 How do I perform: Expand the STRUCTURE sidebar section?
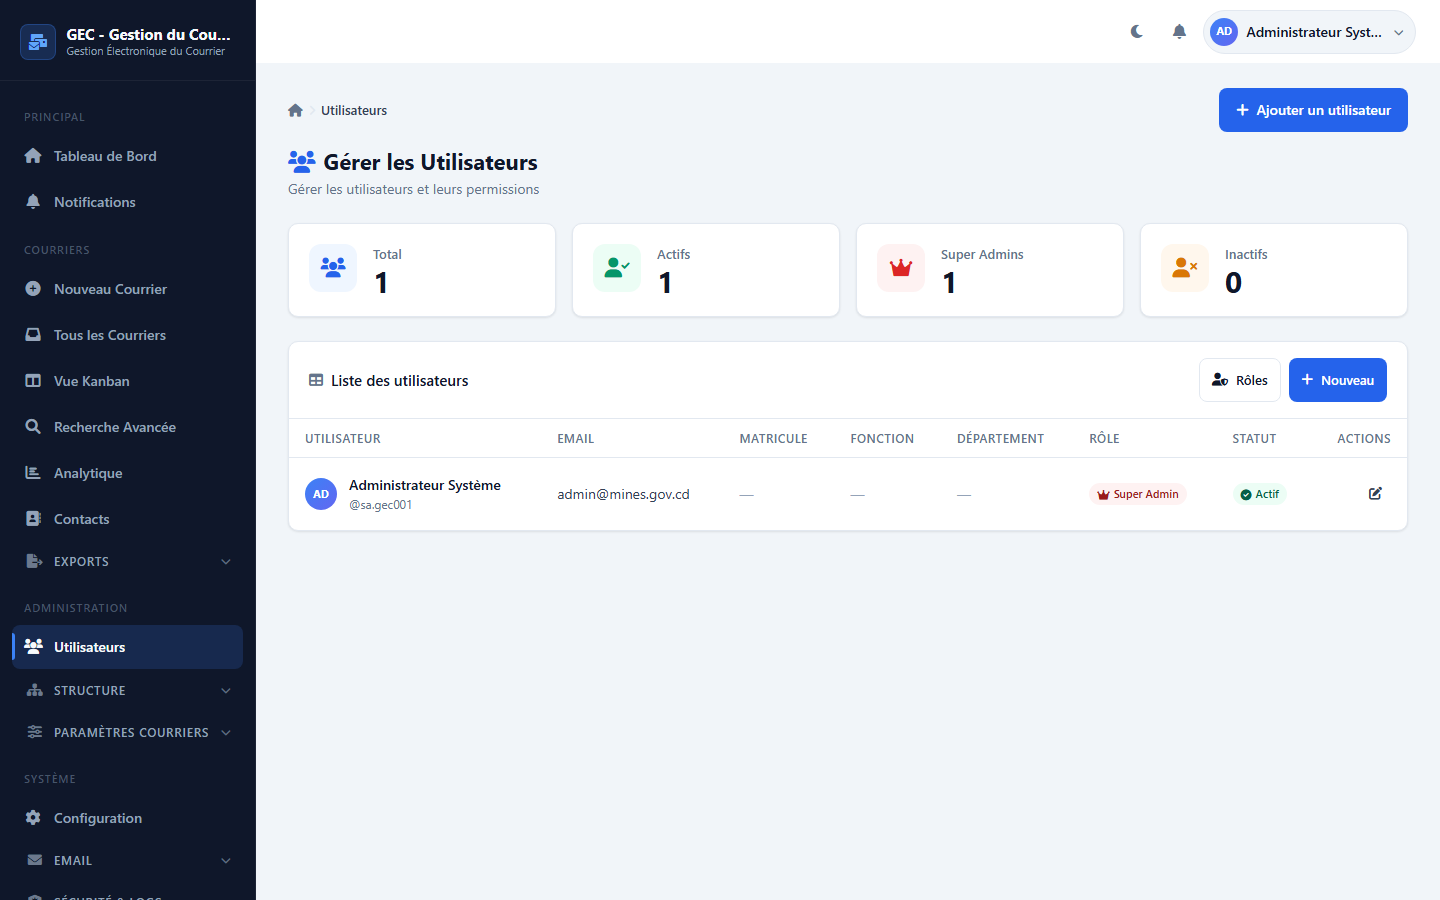pyautogui.click(x=128, y=691)
